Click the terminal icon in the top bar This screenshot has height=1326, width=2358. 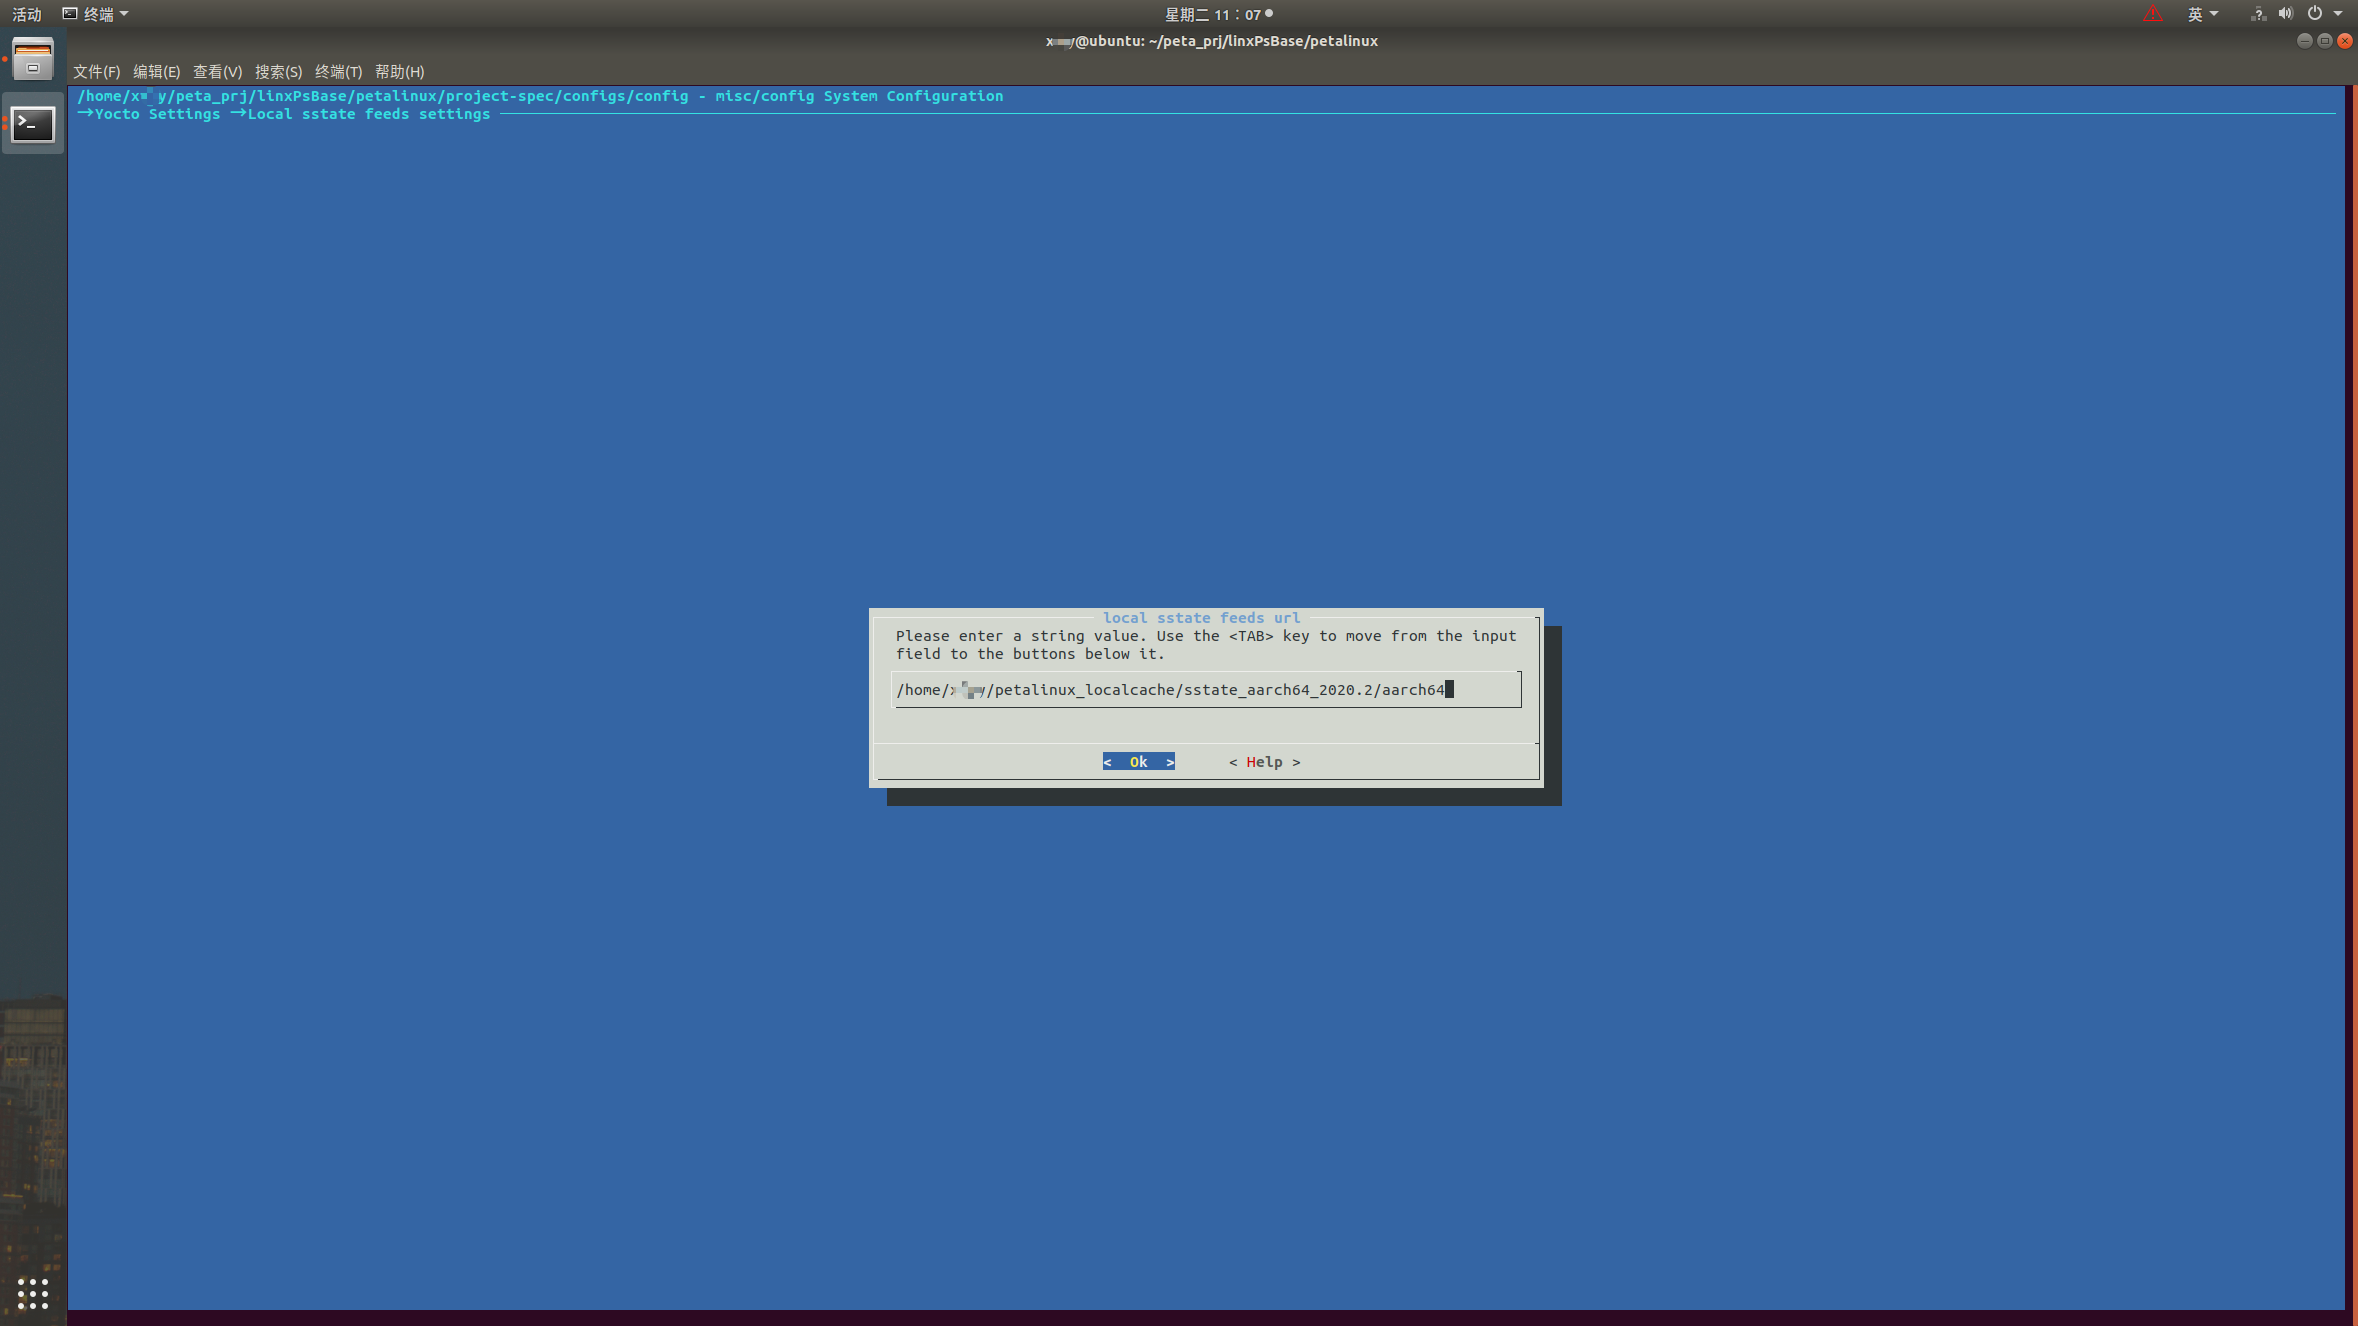pos(69,13)
